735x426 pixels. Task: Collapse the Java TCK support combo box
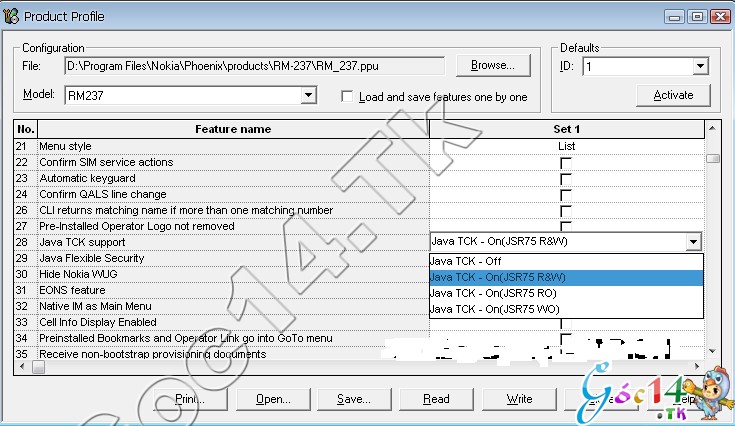[693, 242]
